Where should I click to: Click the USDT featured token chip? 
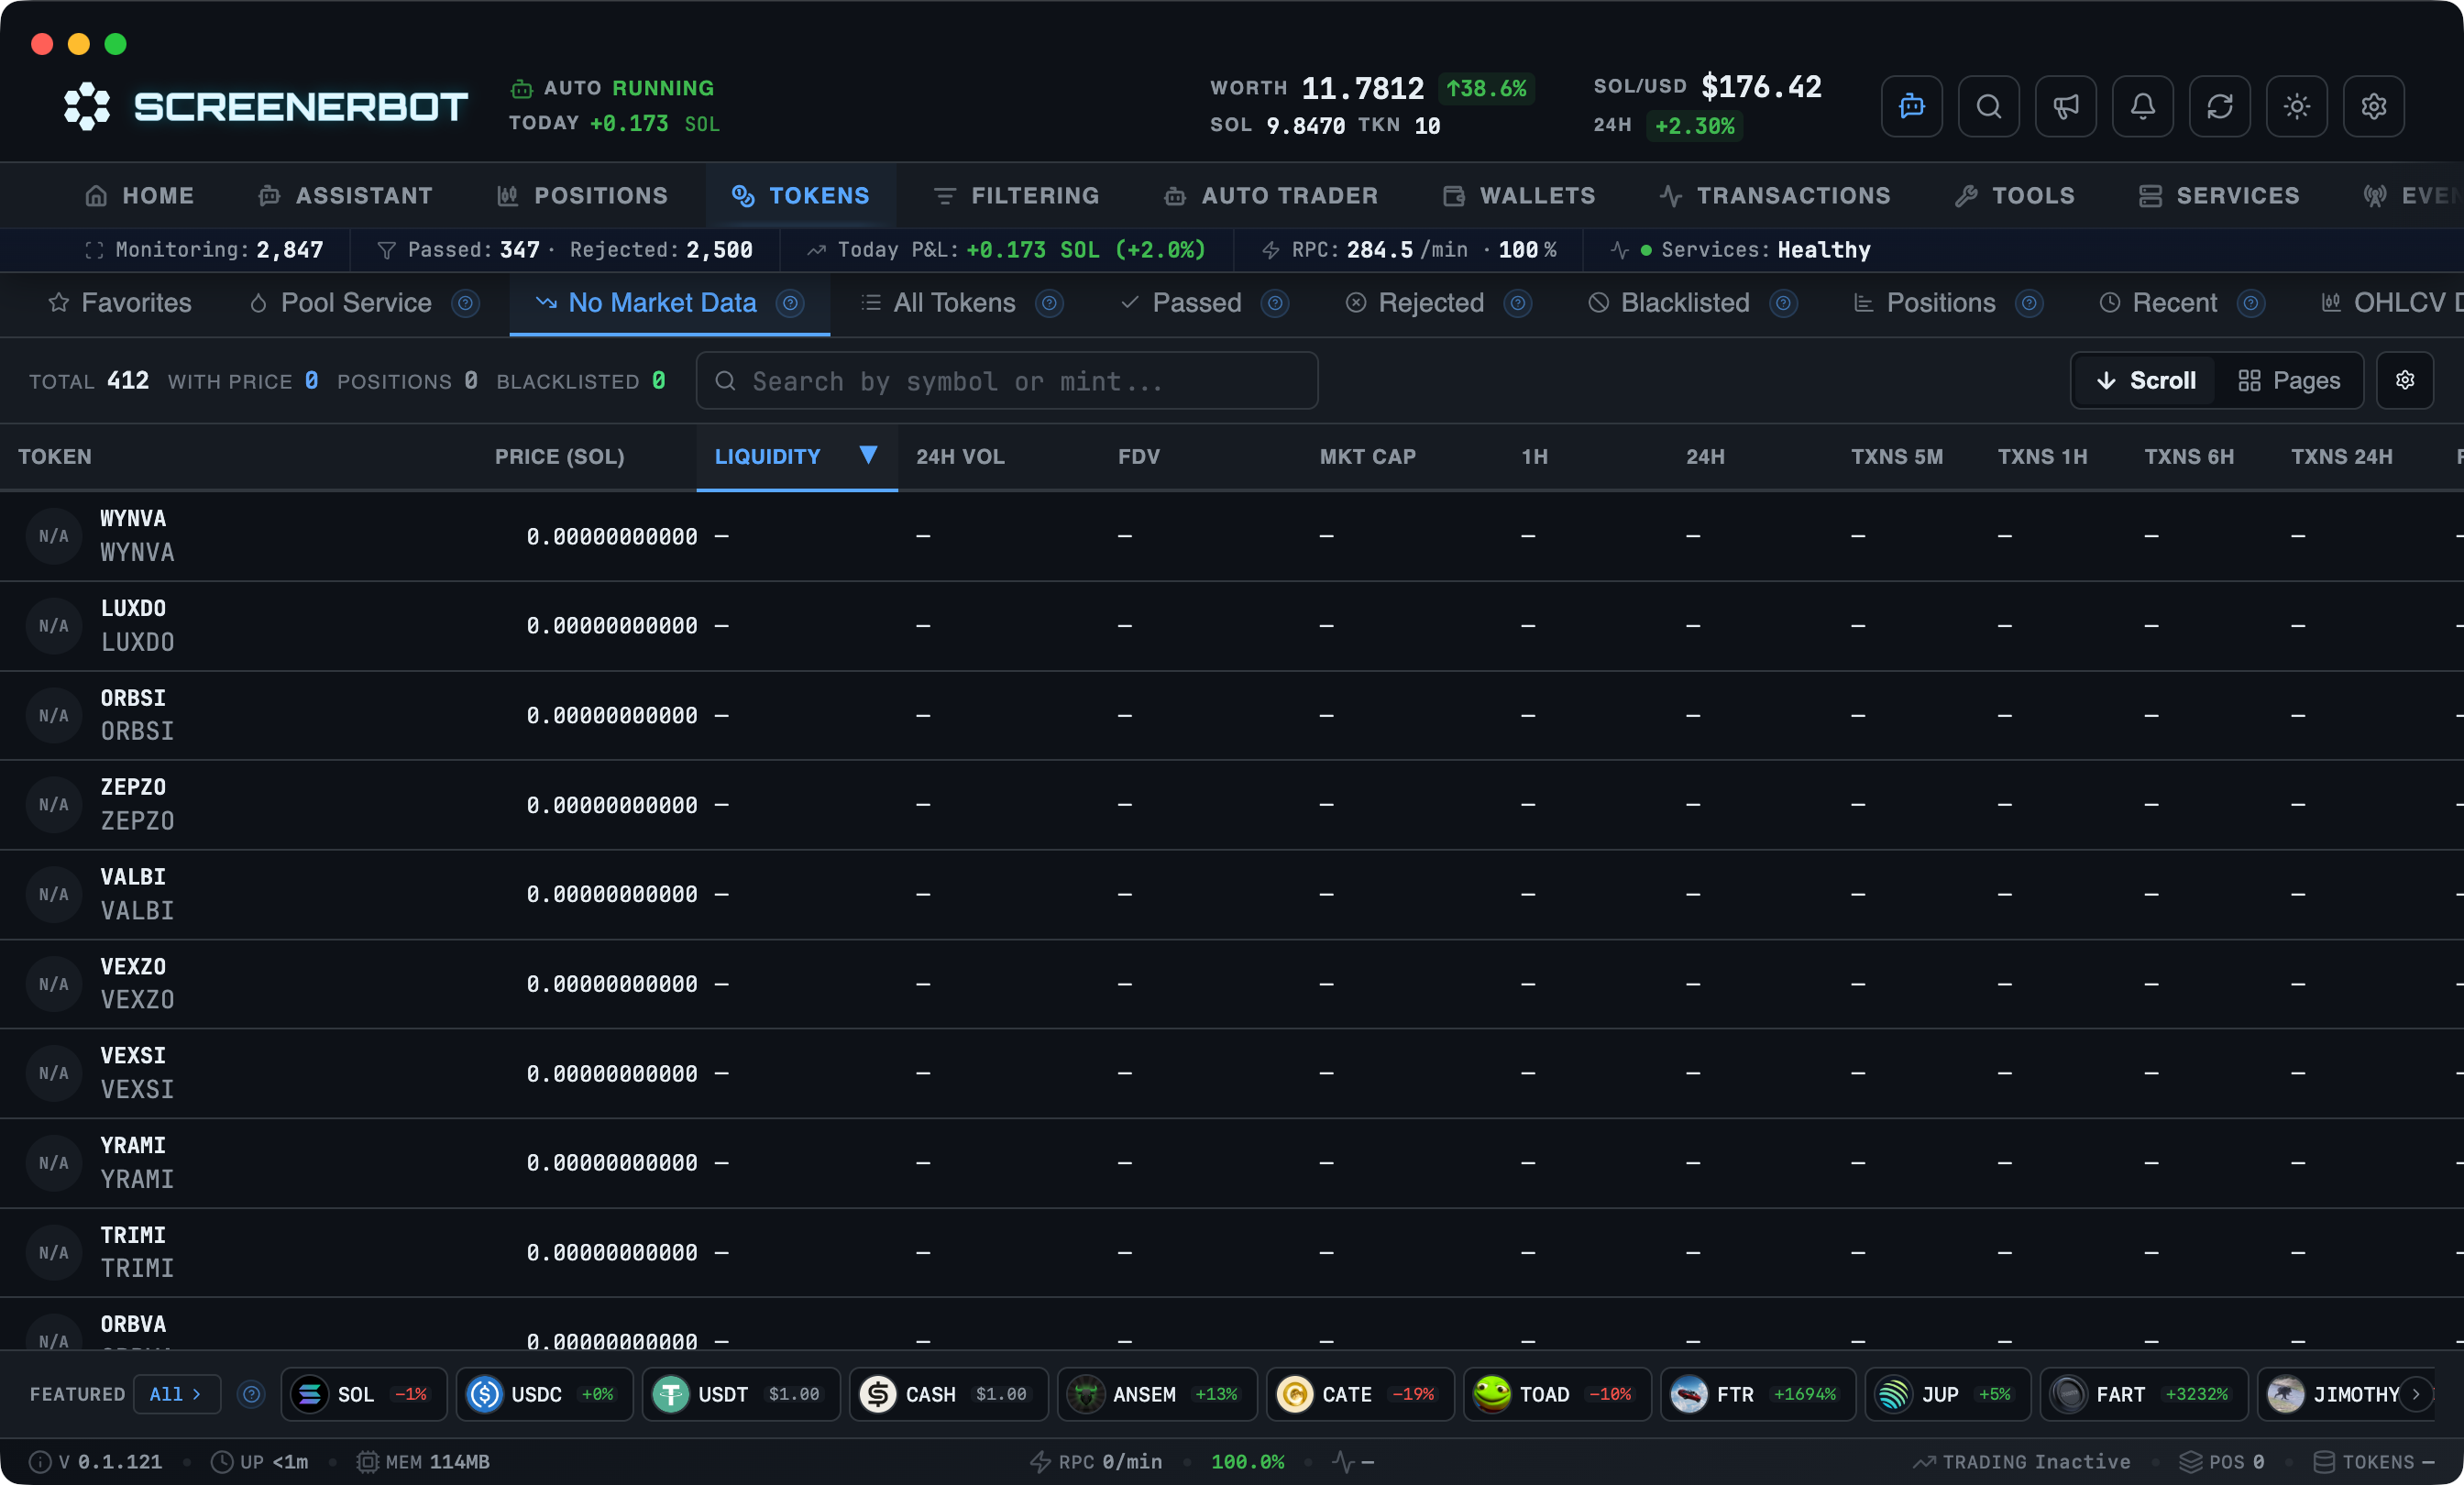click(x=741, y=1394)
